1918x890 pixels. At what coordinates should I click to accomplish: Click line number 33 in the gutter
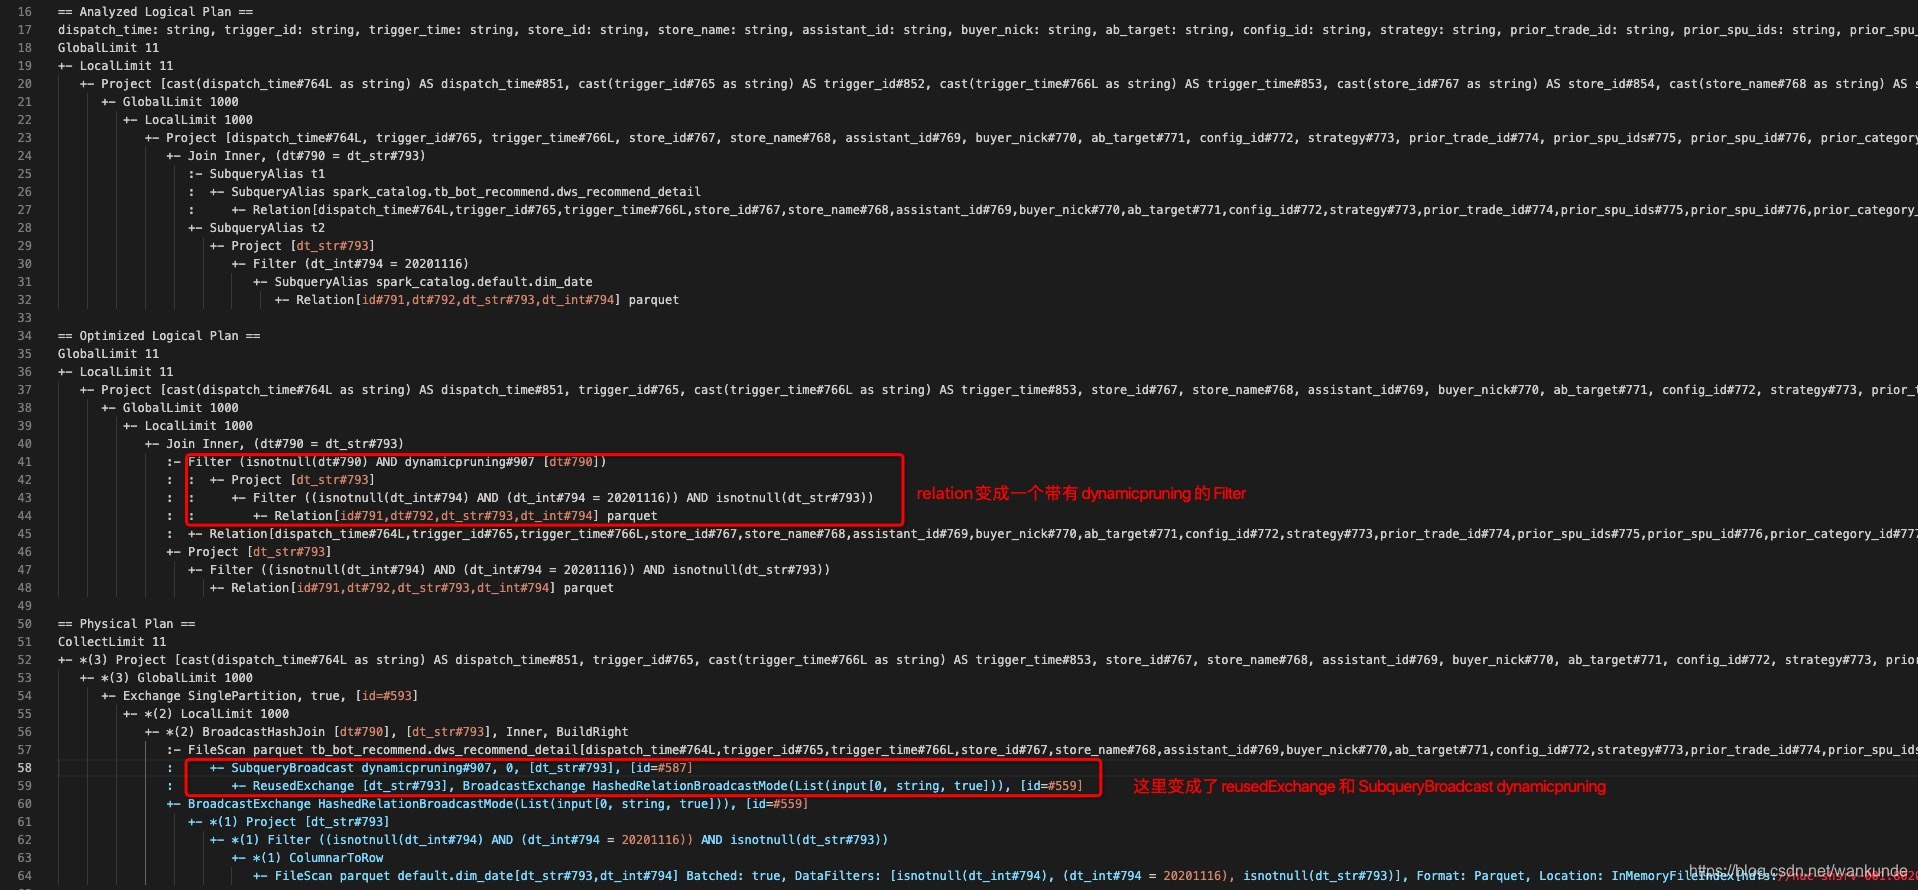point(24,318)
